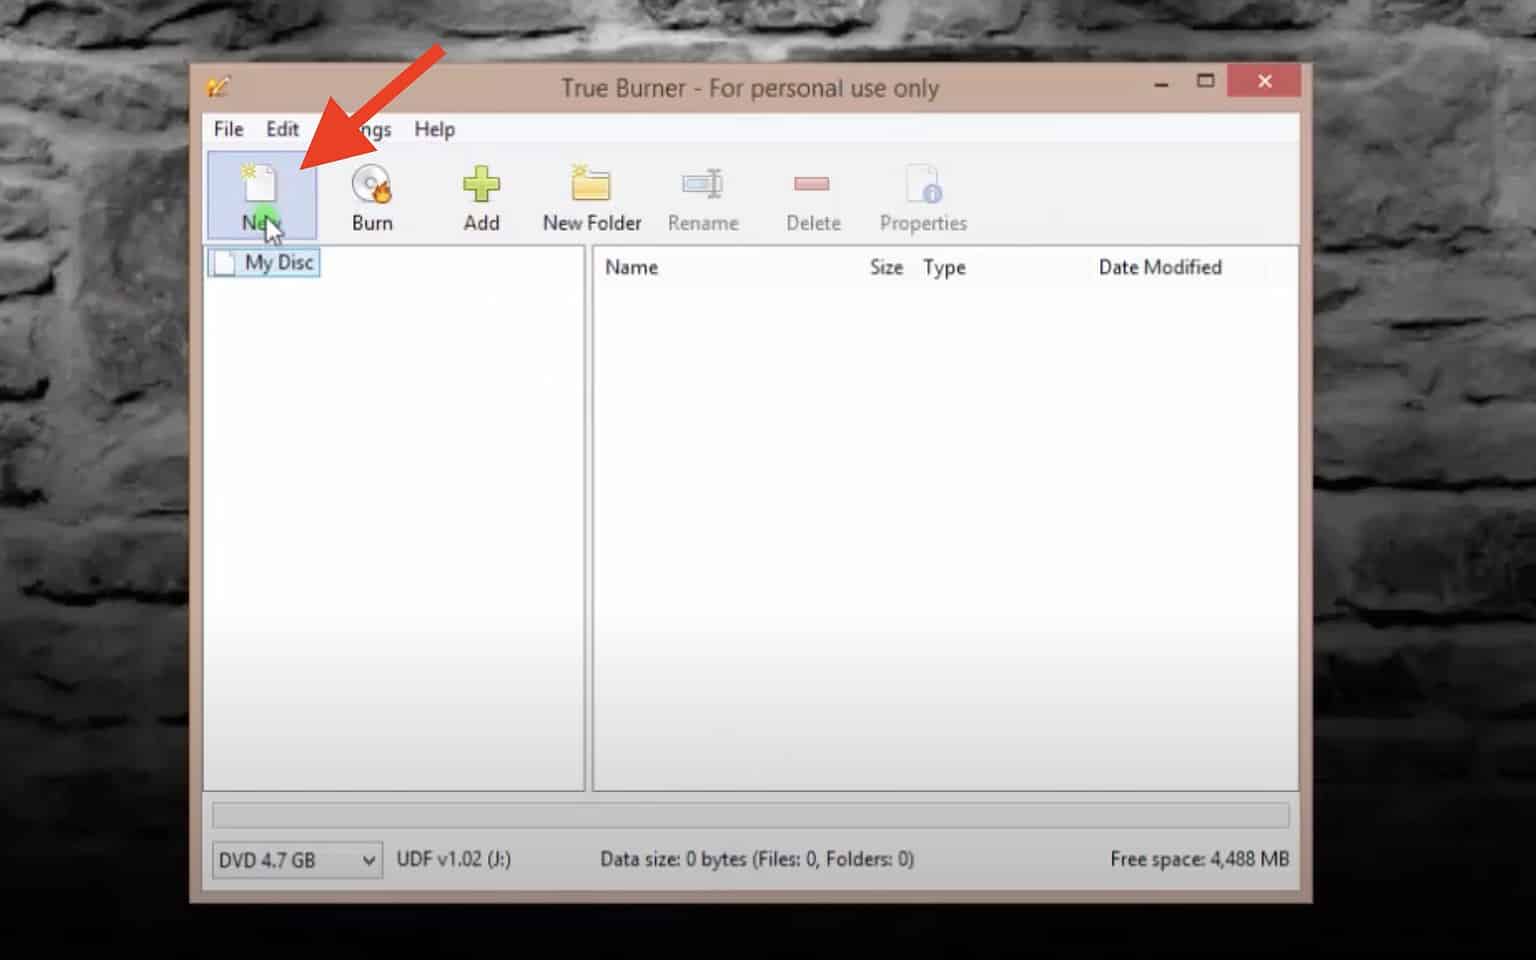Screen dimensions: 1536x960
Task: Open Properties via its toolbar icon
Action: point(921,195)
